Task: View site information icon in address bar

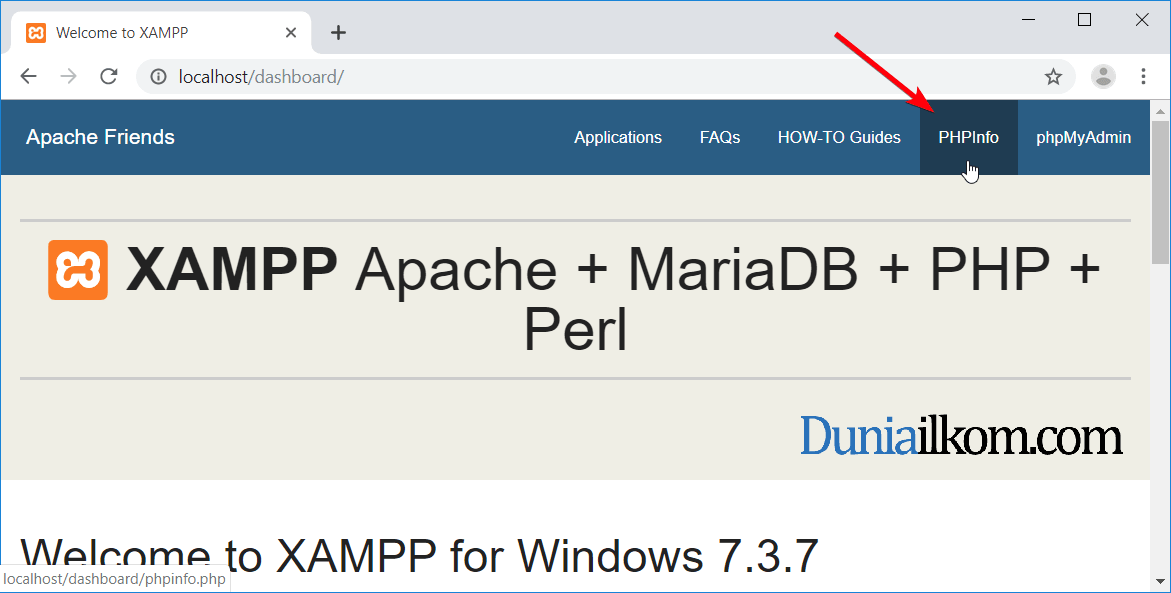Action: pos(158,76)
